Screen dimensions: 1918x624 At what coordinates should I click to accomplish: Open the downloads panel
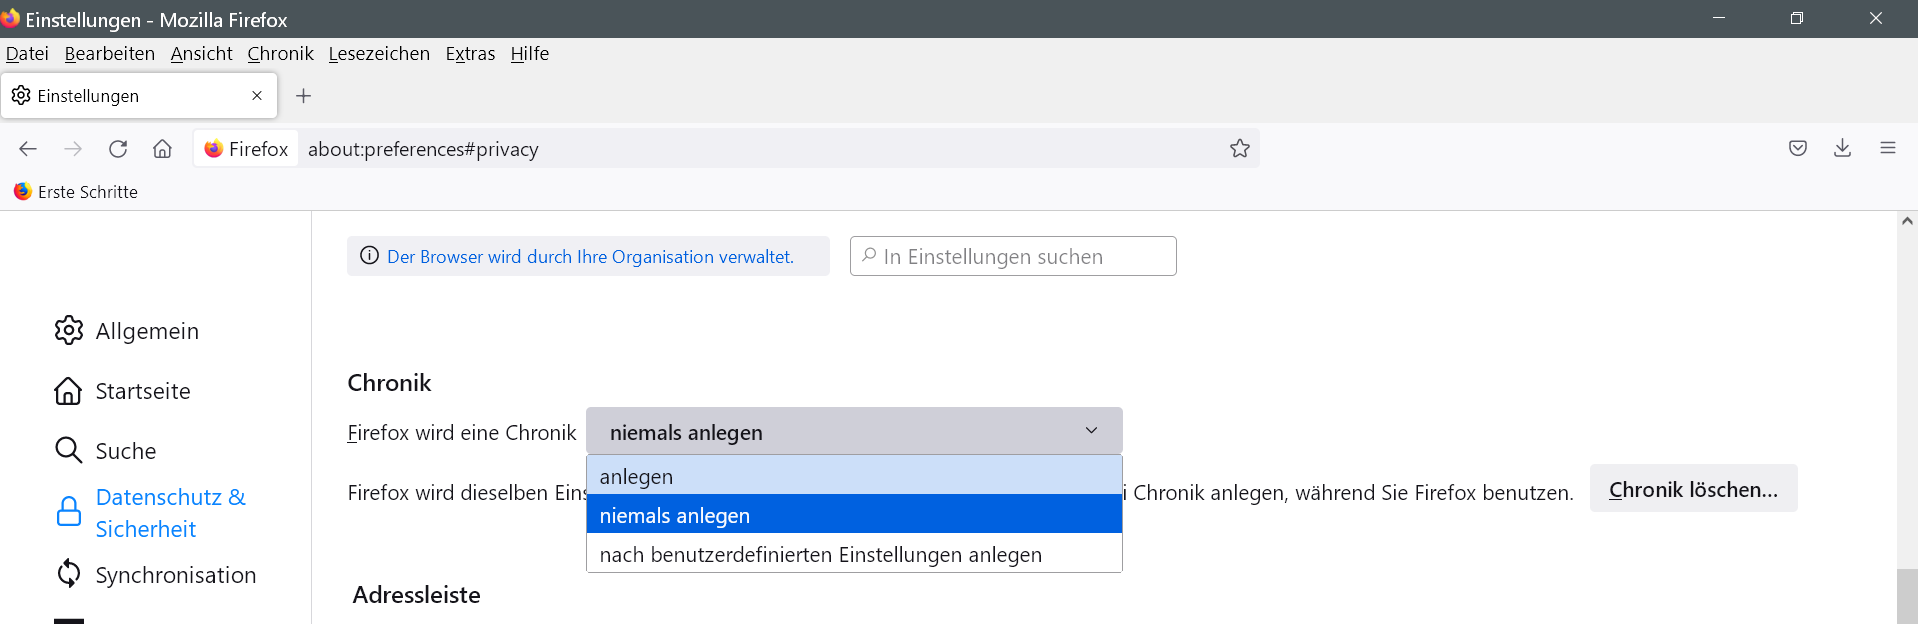point(1842,148)
